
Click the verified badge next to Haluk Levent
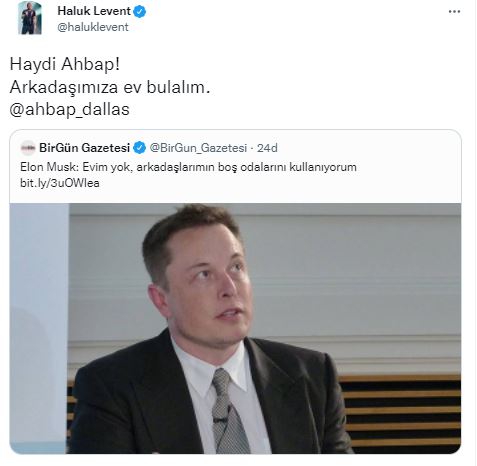[x=139, y=12]
